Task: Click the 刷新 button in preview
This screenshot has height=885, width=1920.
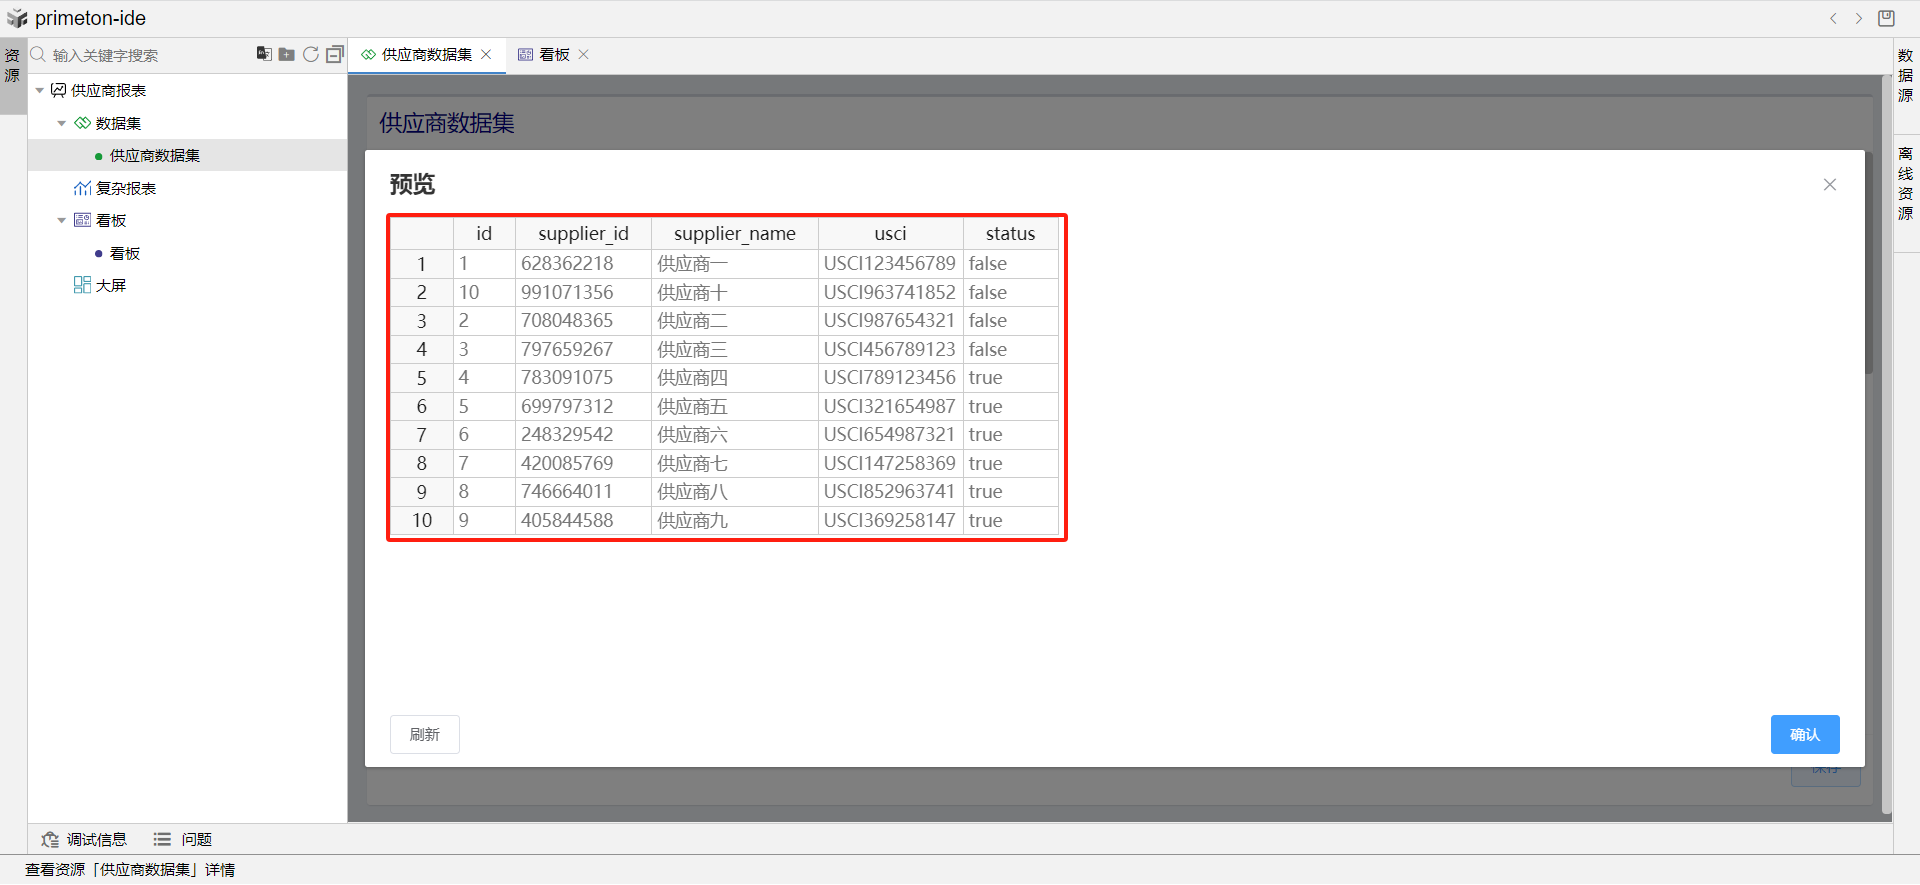Action: tap(424, 735)
